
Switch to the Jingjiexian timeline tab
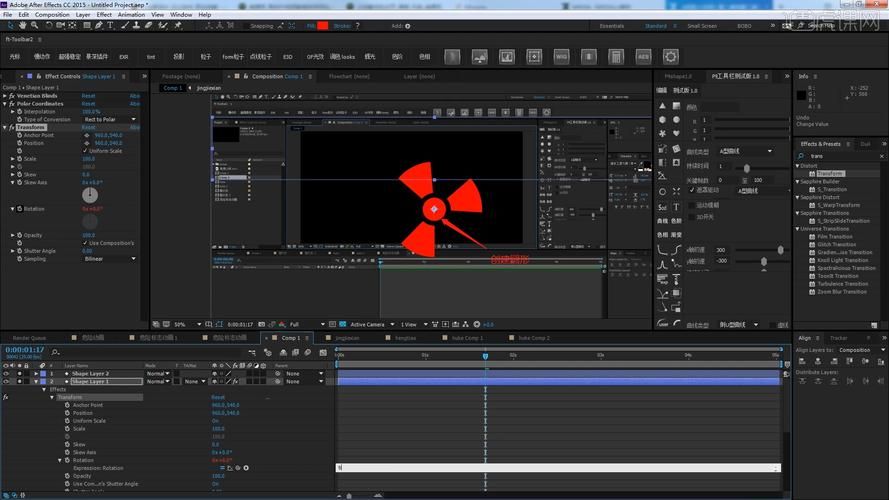(x=347, y=338)
